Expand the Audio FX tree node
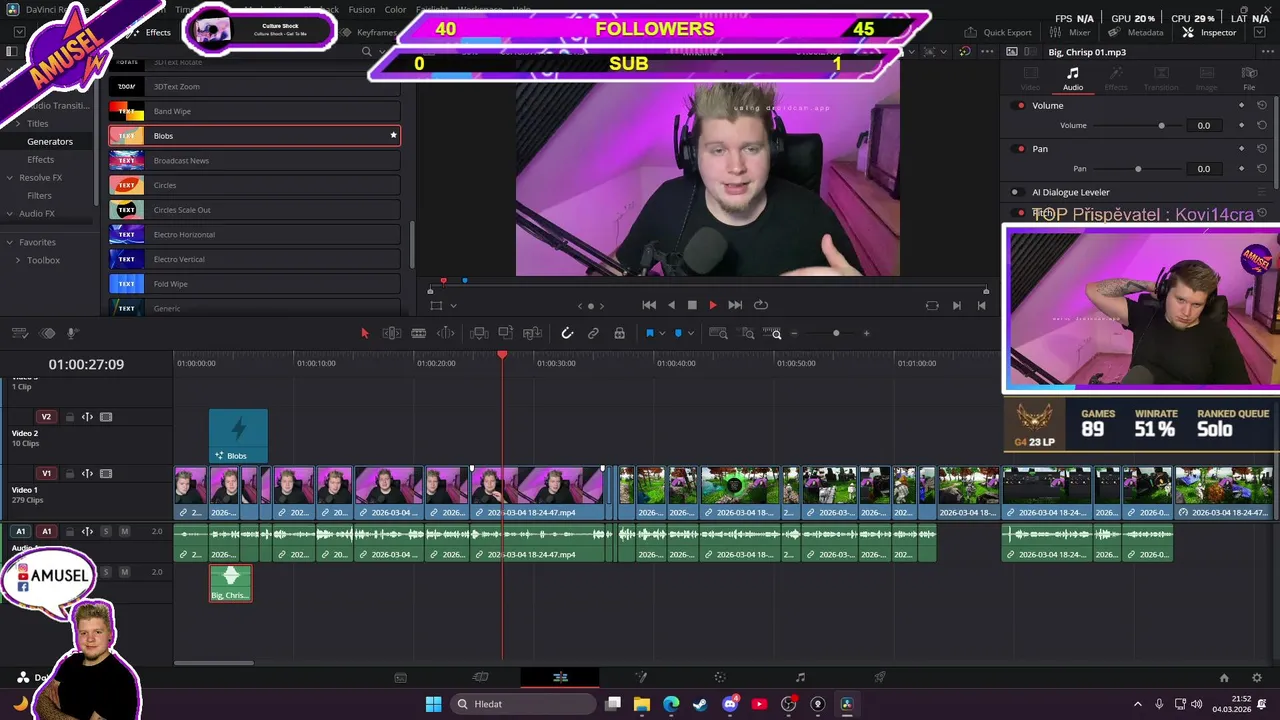Screen dimensions: 1280x720 pyautogui.click(x=9, y=214)
